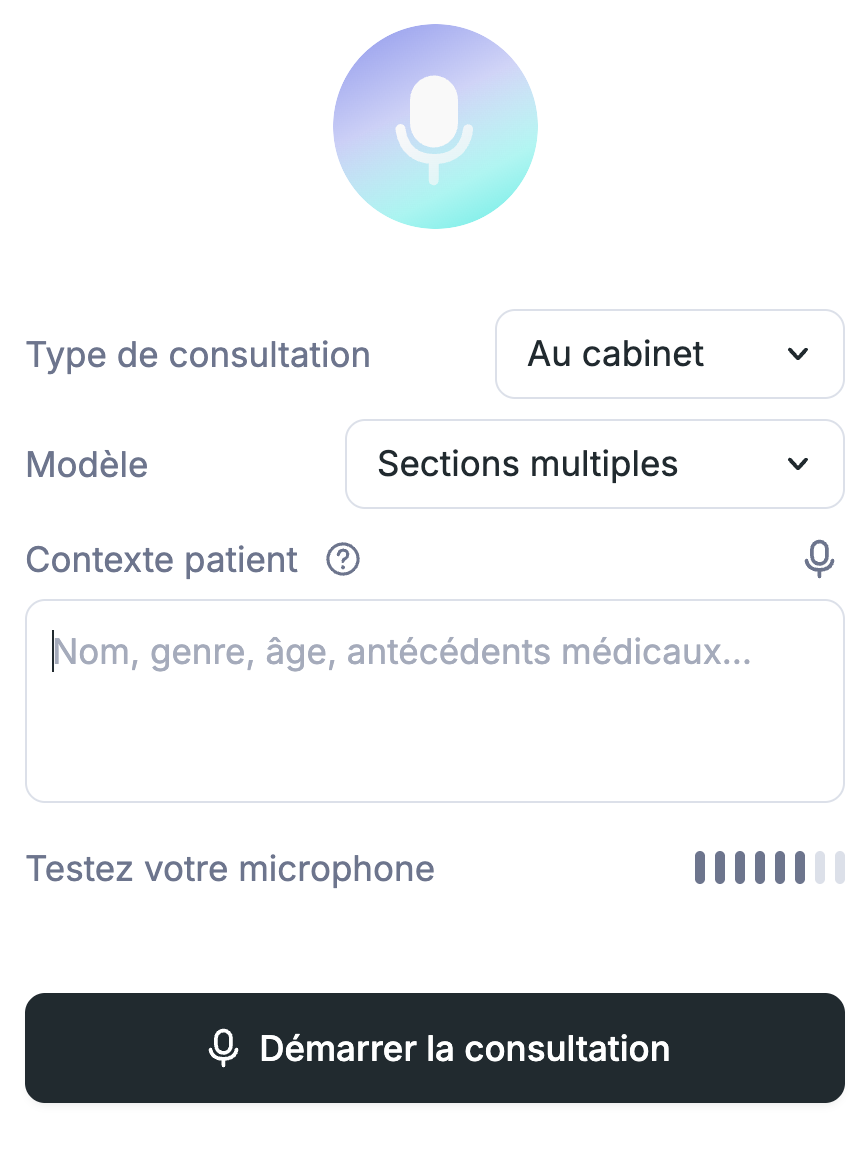Click the 'Type de consultation' label
The height and width of the screenshot is (1164, 866).
coord(198,355)
